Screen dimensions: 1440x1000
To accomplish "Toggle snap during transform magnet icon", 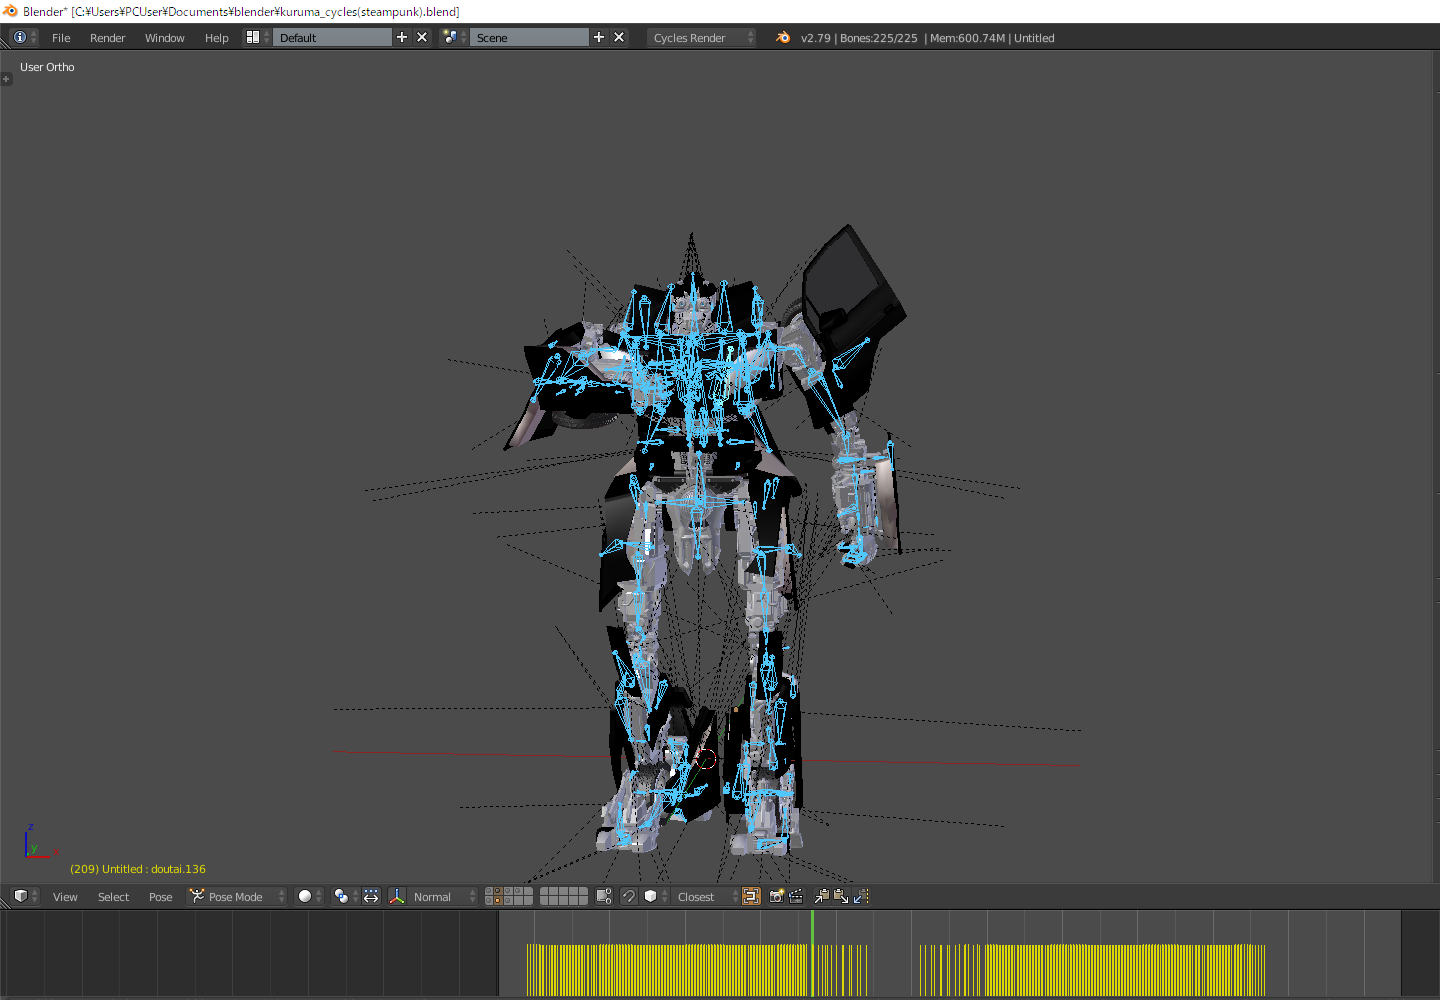I will (629, 897).
